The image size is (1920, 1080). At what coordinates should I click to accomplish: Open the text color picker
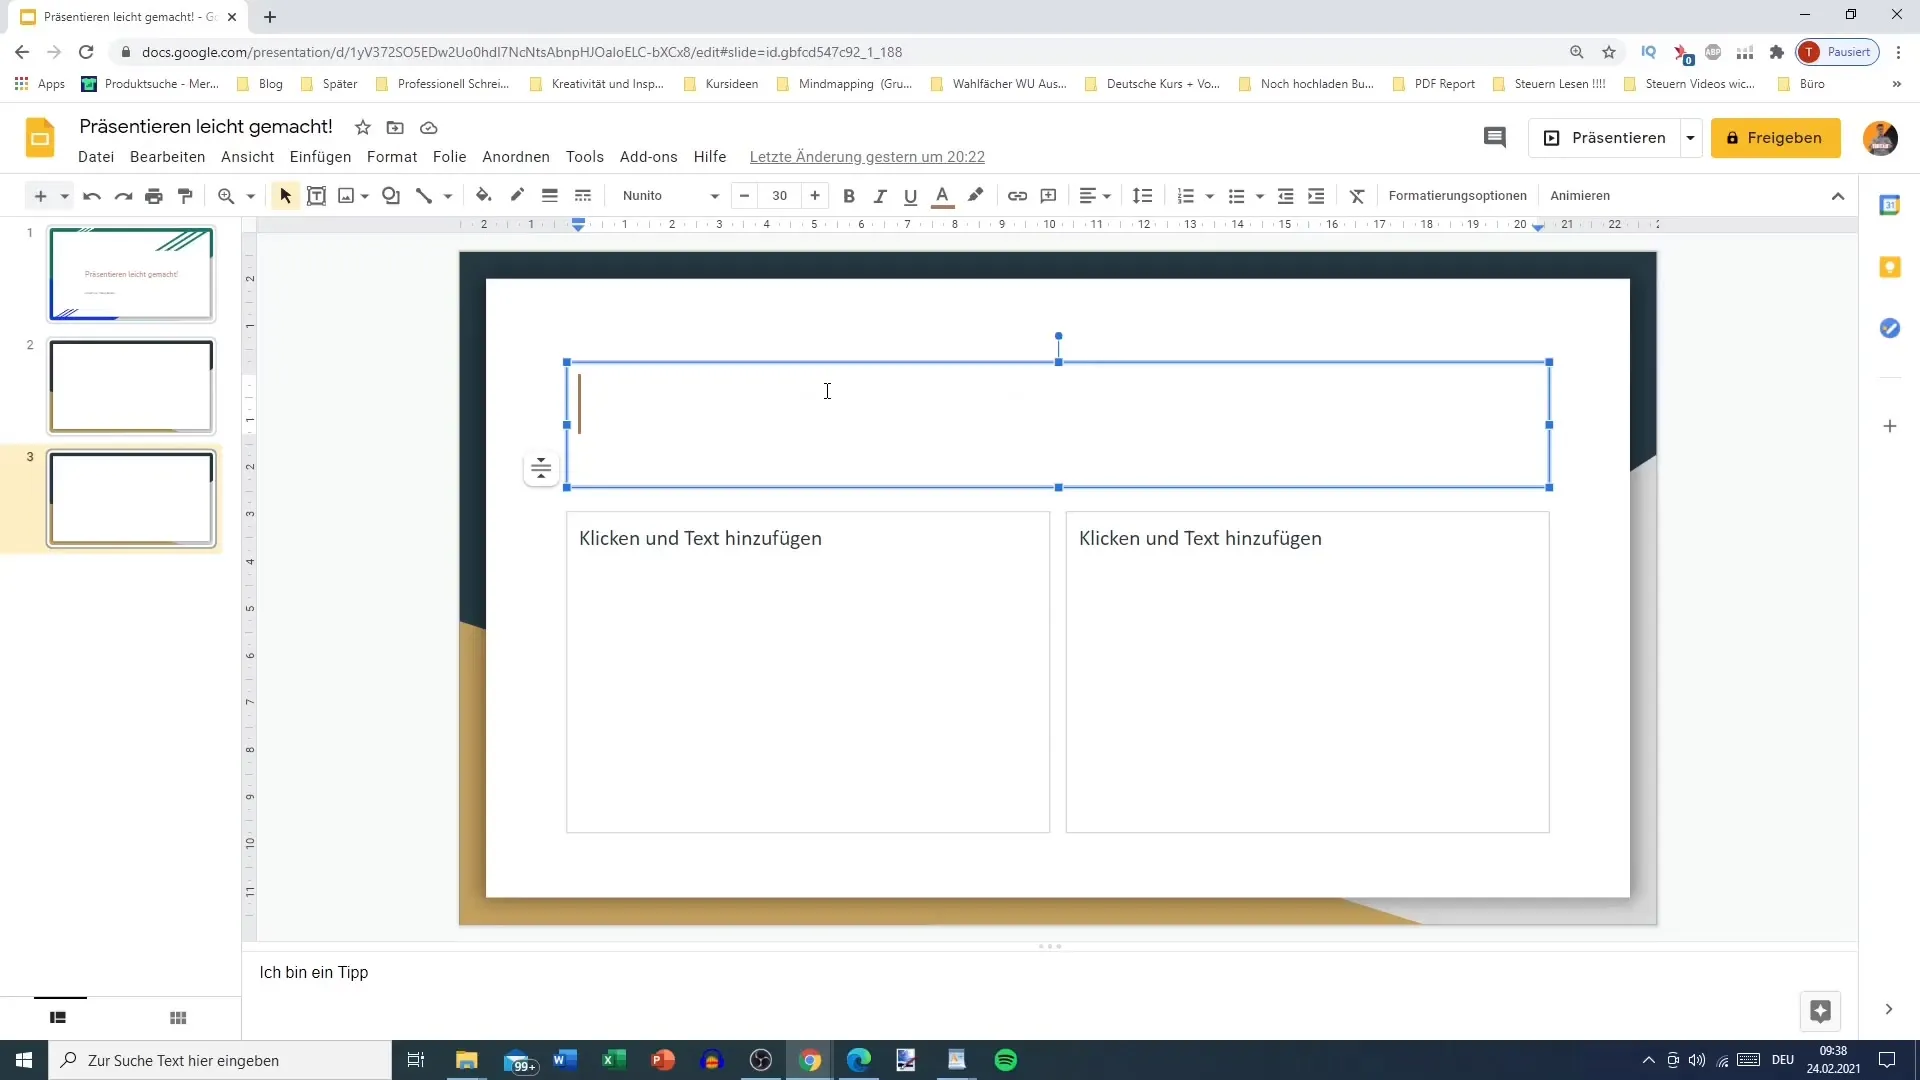tap(942, 196)
